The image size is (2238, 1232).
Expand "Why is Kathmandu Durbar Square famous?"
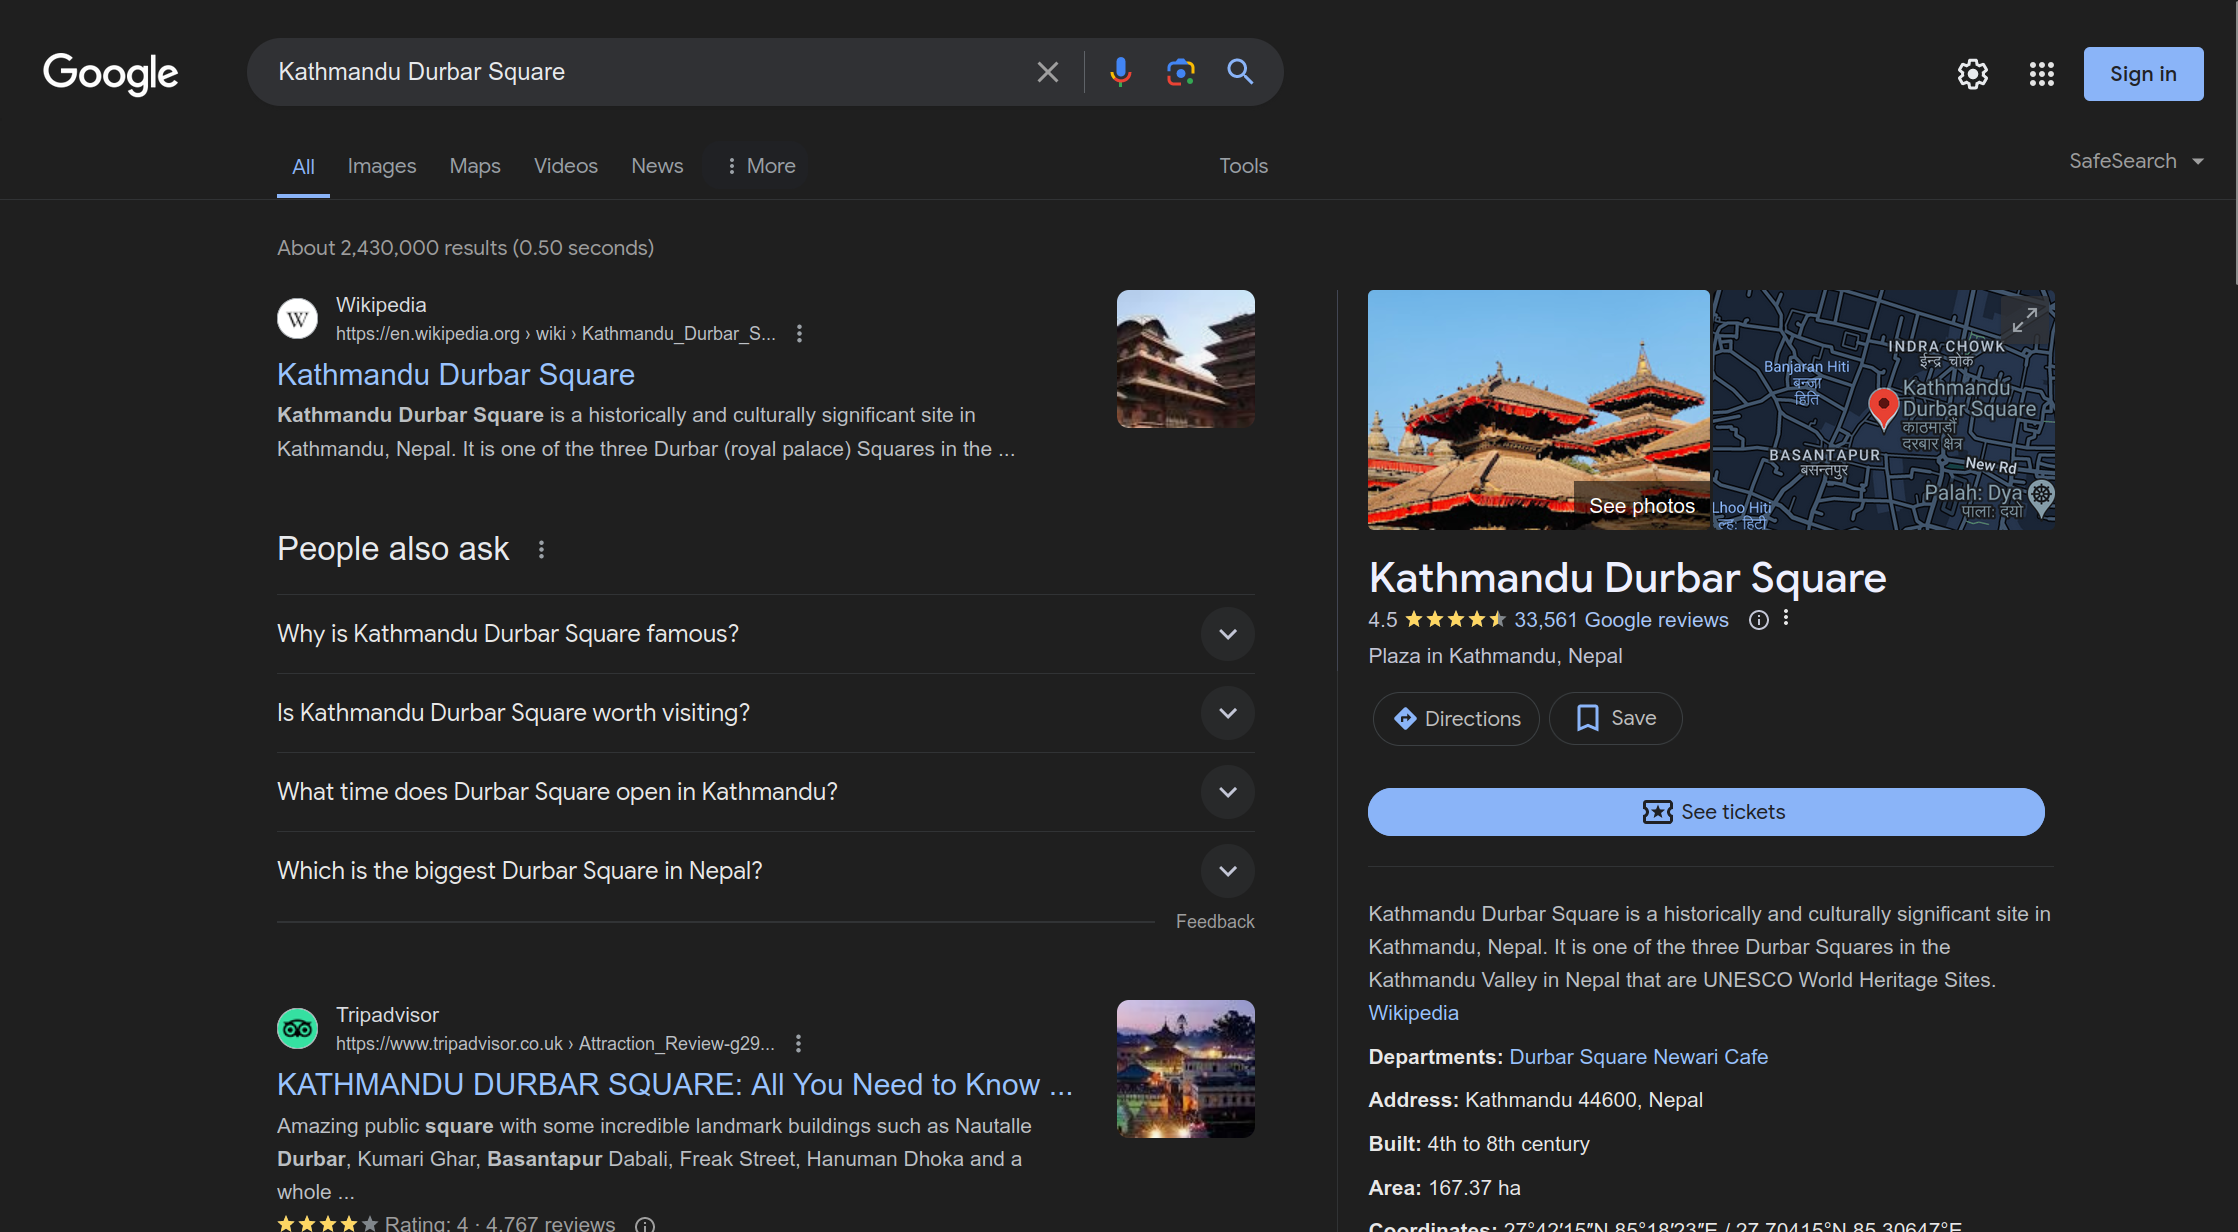[765, 634]
